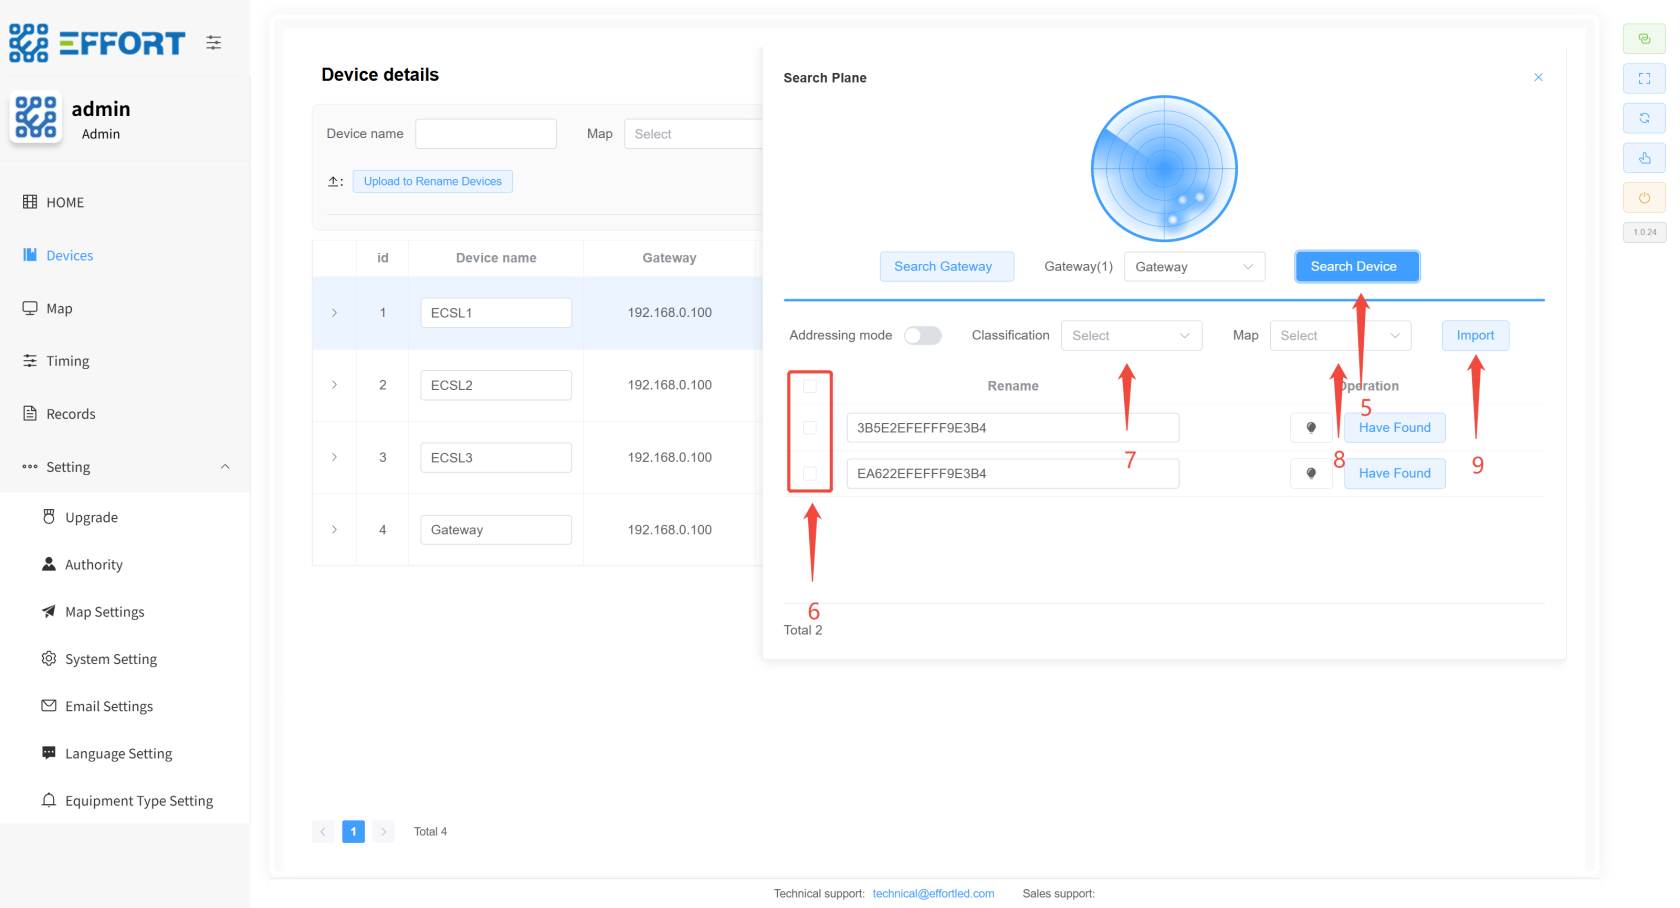The image size is (1680, 908).
Task: Open the Gateway(1) dropdown
Action: point(1194,267)
